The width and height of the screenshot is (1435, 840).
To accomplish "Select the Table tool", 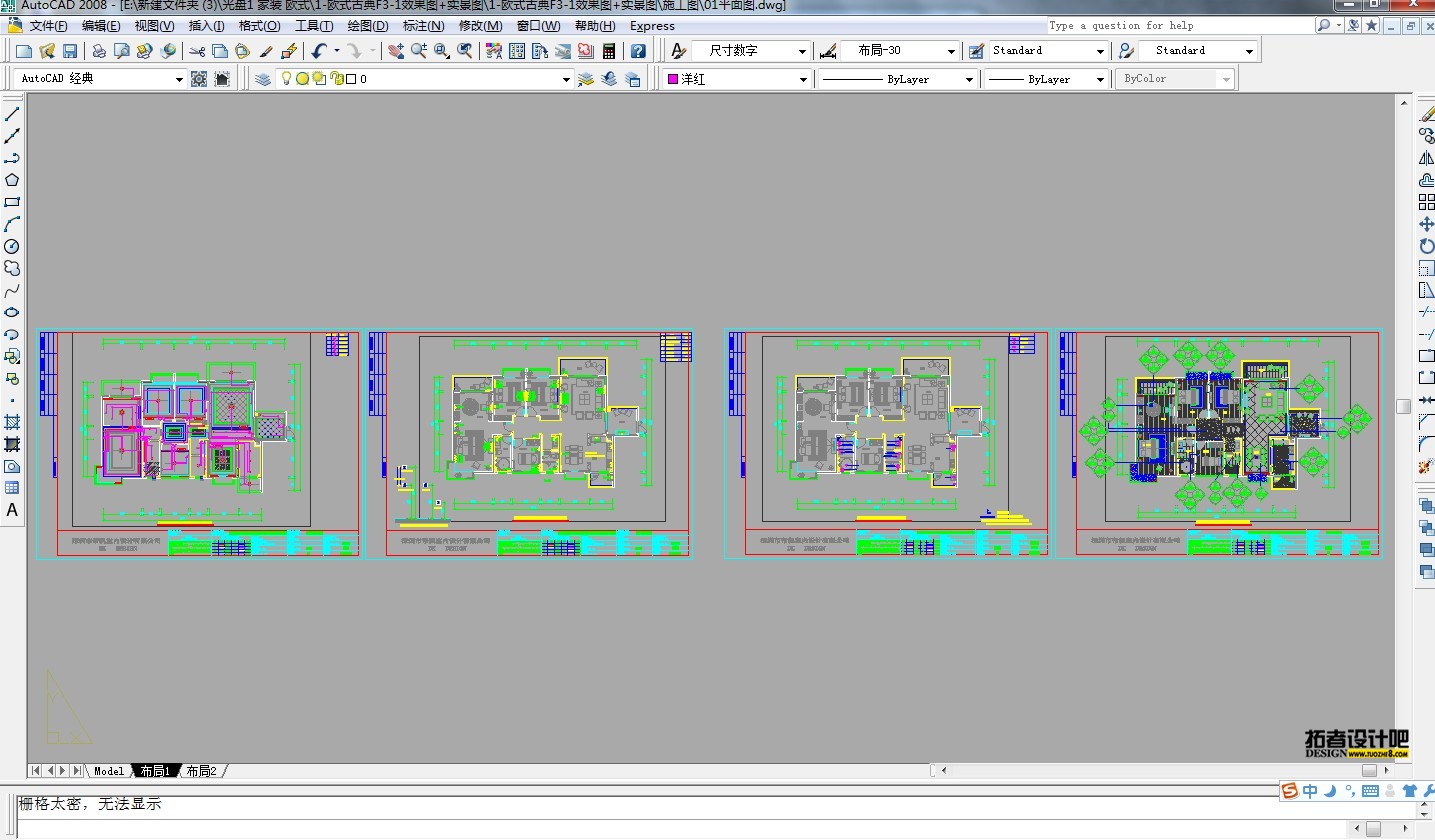I will coord(12,488).
